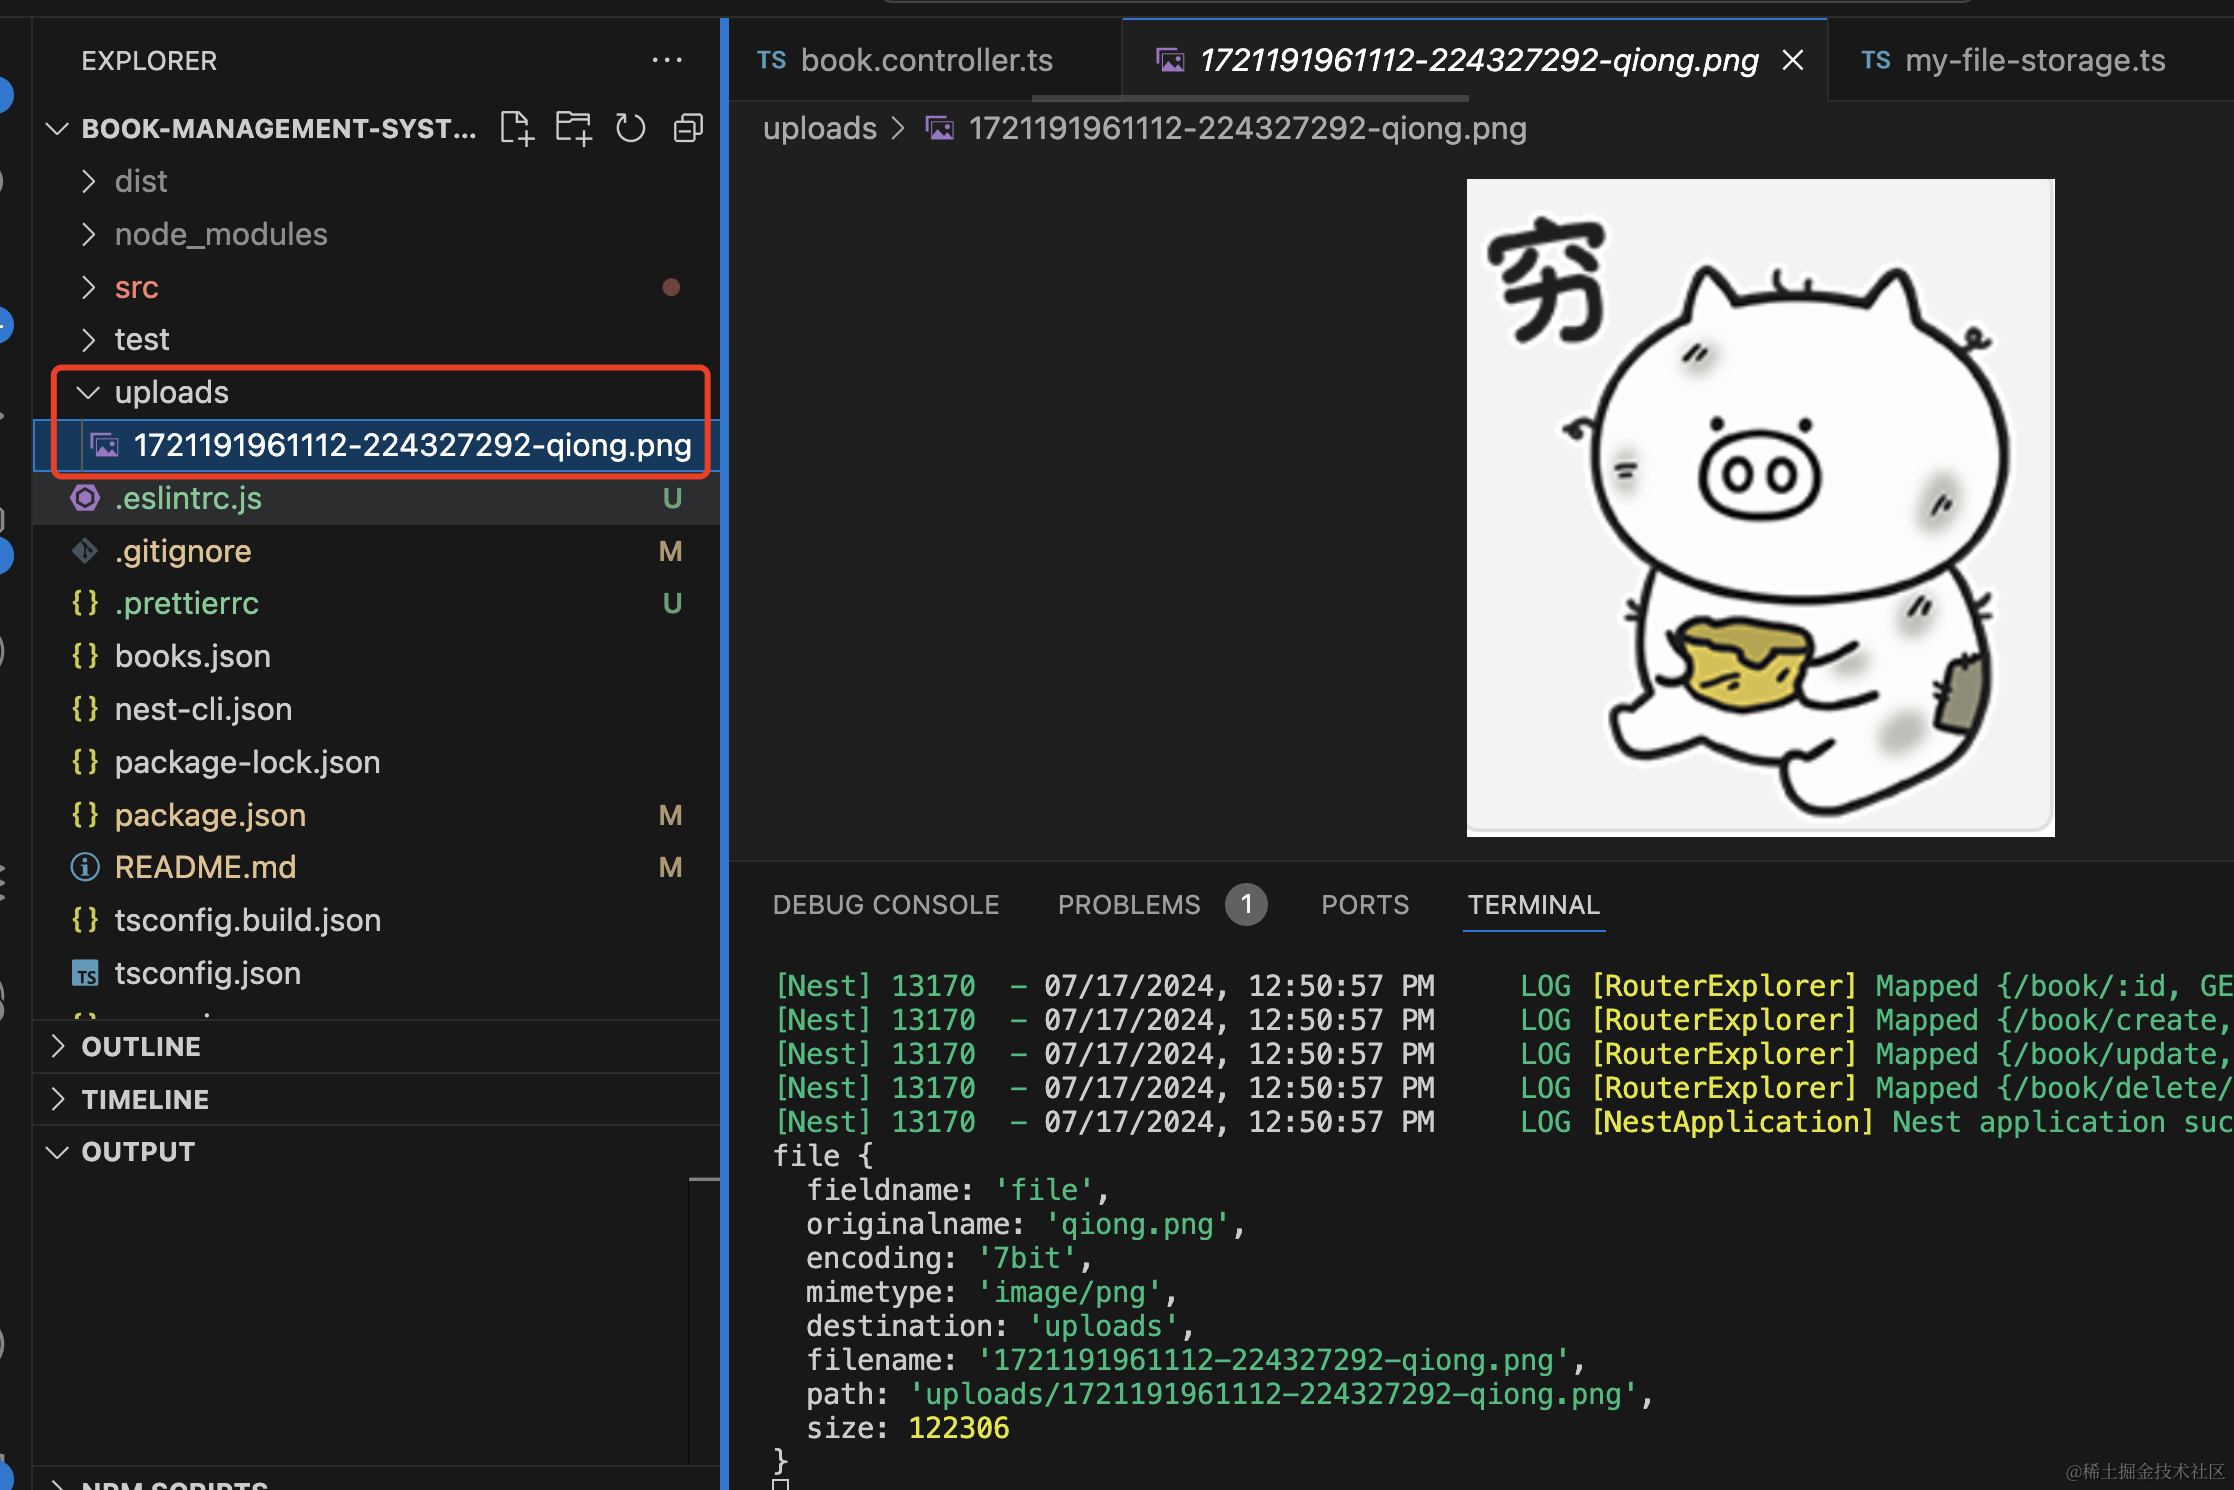This screenshot has height=1490, width=2234.
Task: Click the New Folder icon in Explorer
Action: pos(573,128)
